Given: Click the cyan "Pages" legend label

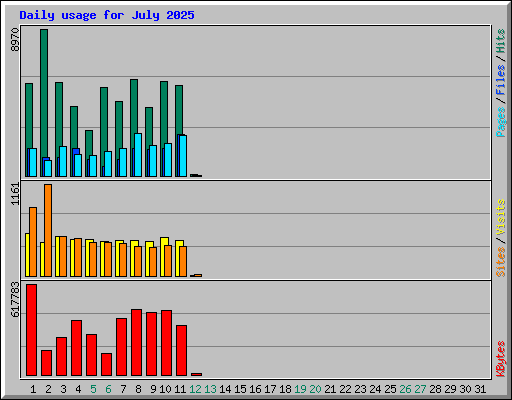Looking at the screenshot, I should pyautogui.click(x=501, y=122).
